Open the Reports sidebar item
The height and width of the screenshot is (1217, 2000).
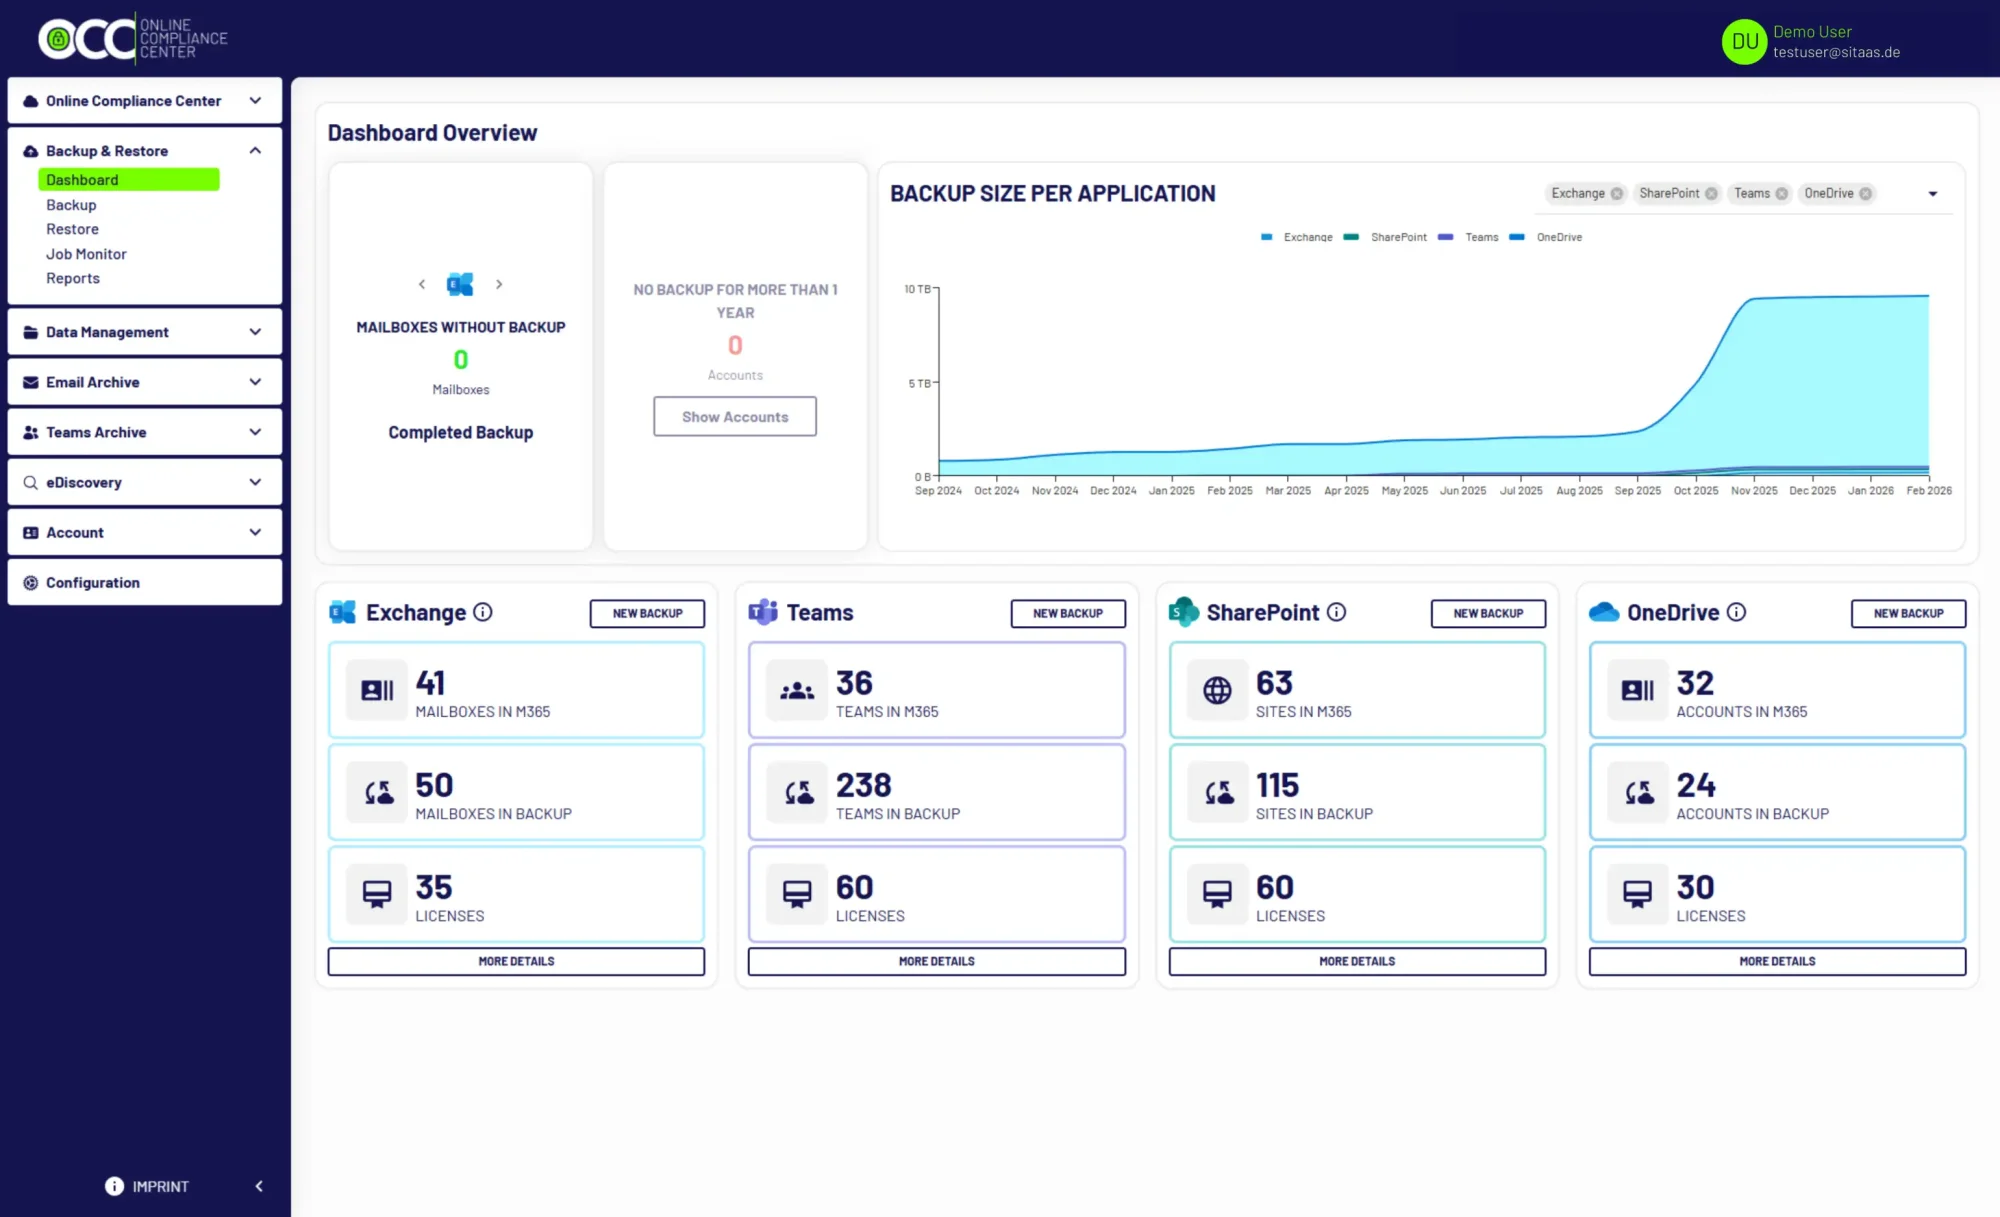(x=73, y=278)
